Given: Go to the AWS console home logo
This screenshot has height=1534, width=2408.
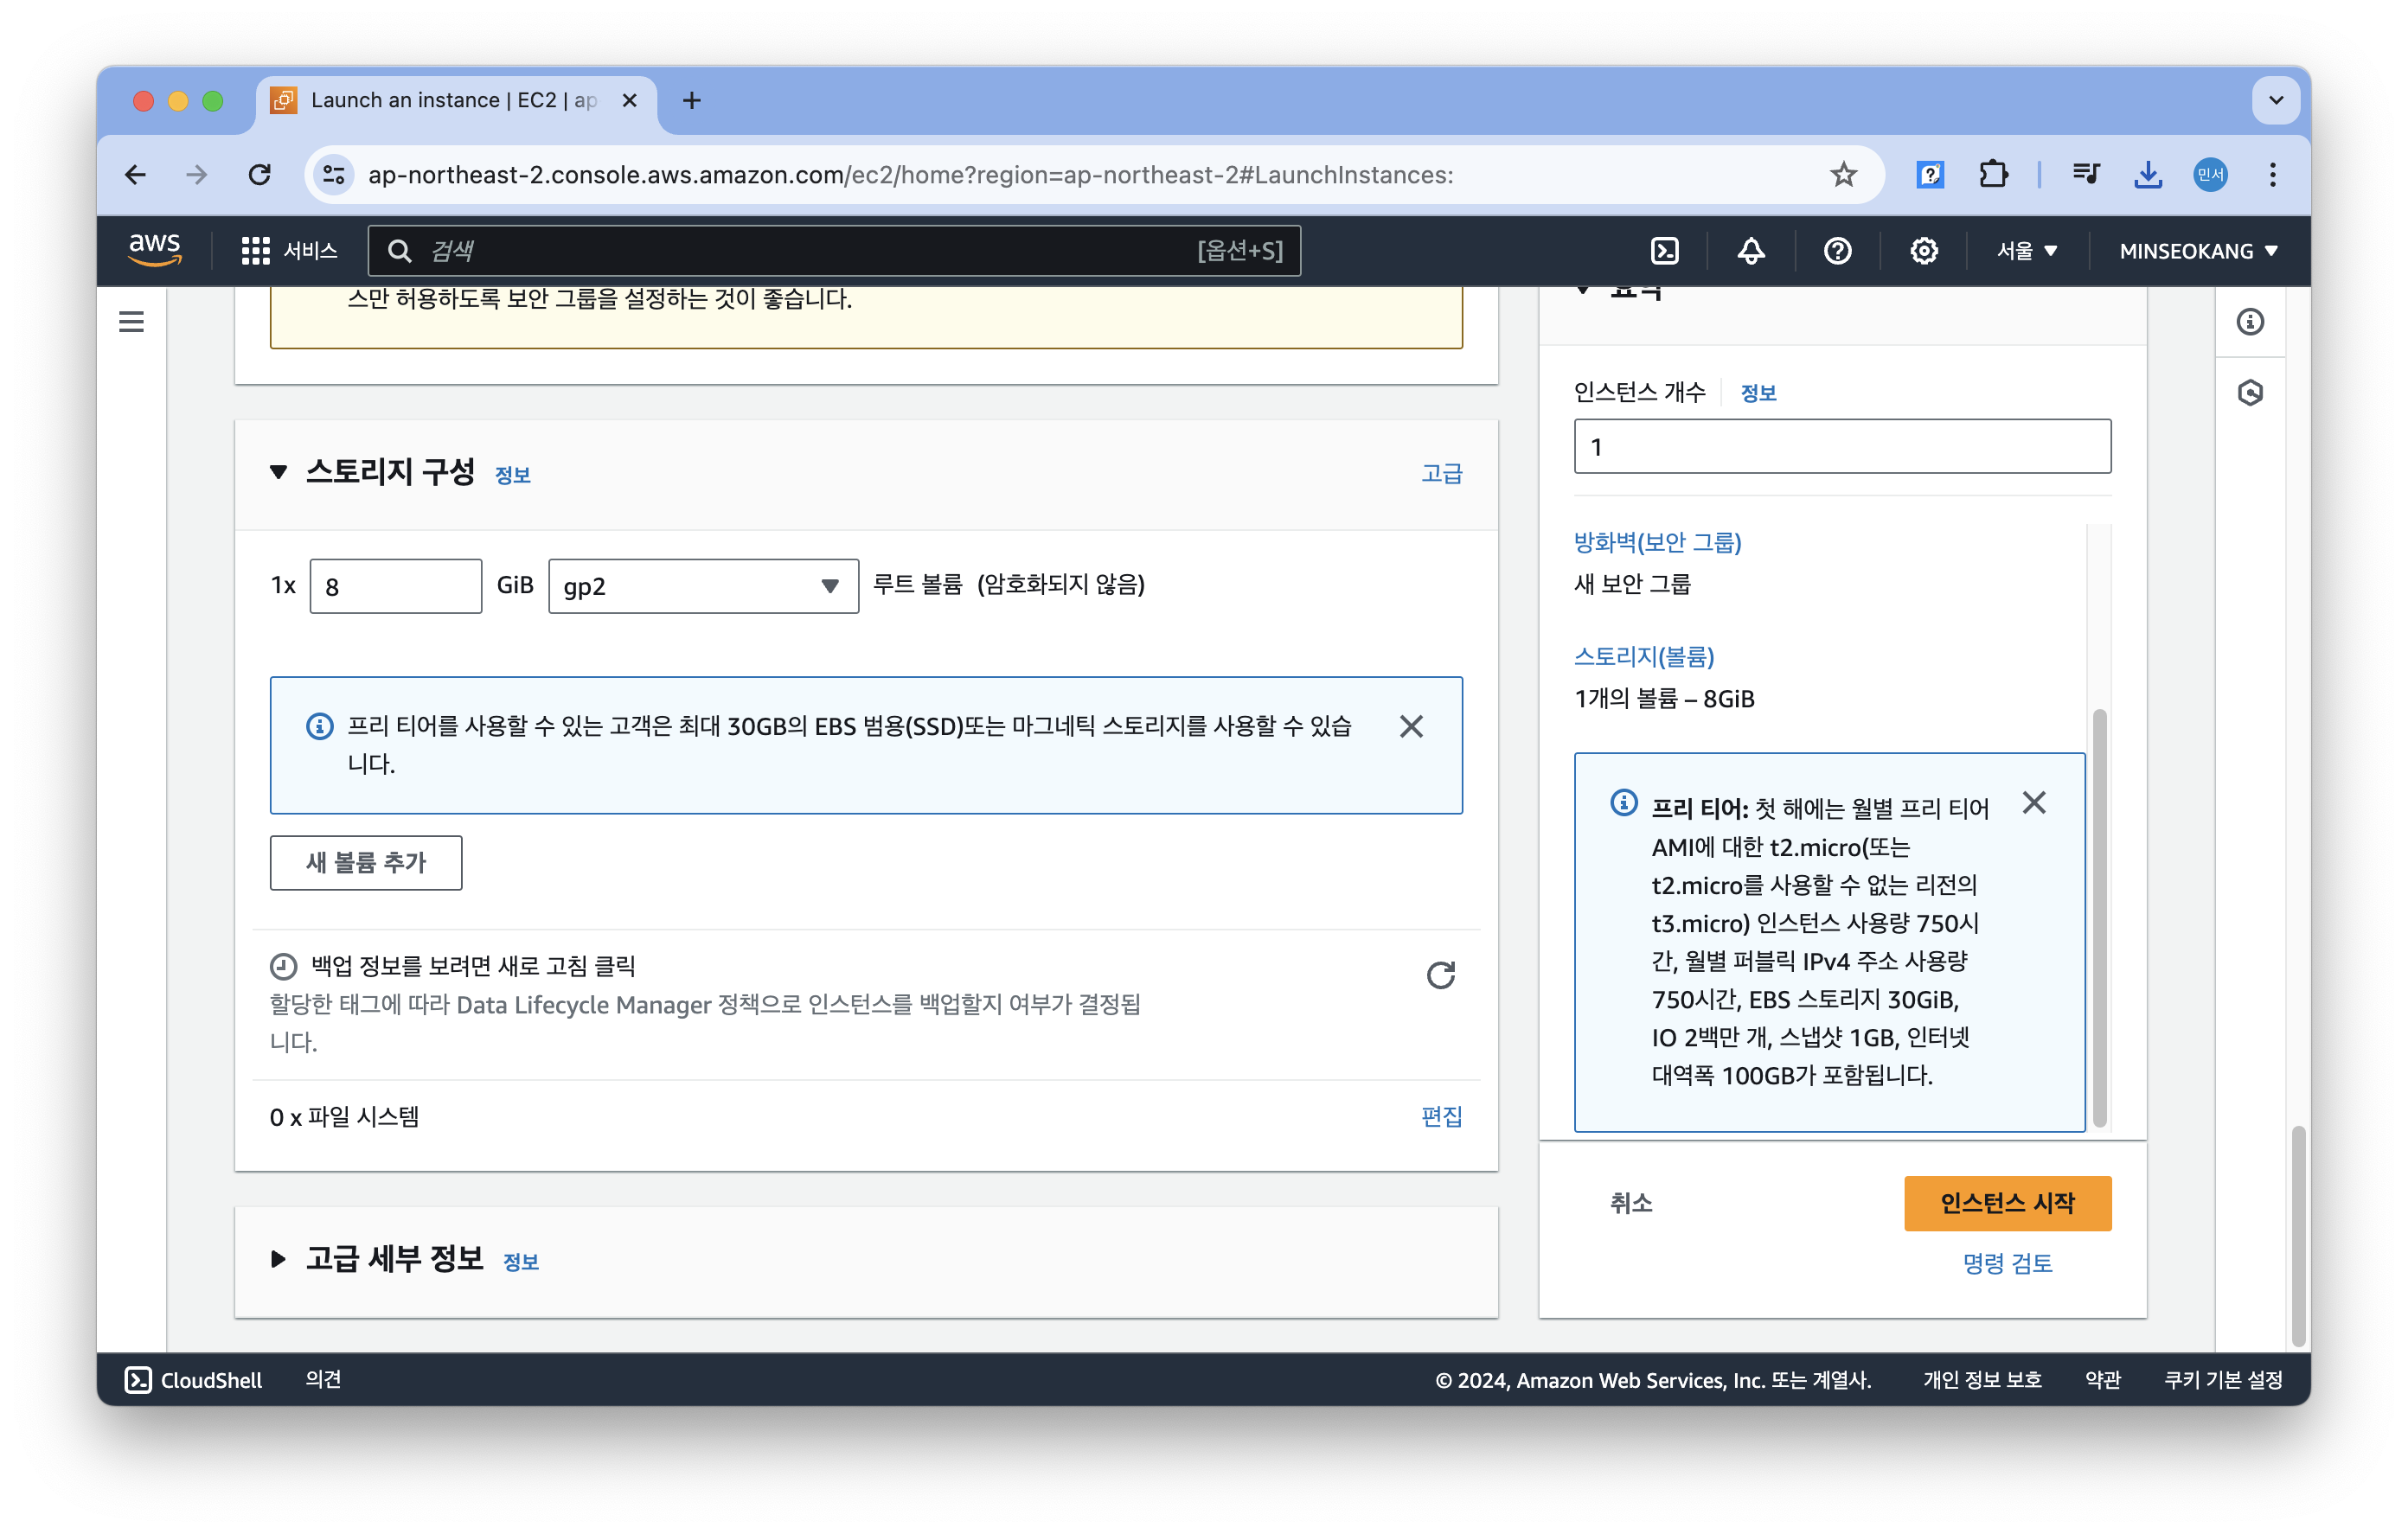Looking at the screenshot, I should point(155,249).
